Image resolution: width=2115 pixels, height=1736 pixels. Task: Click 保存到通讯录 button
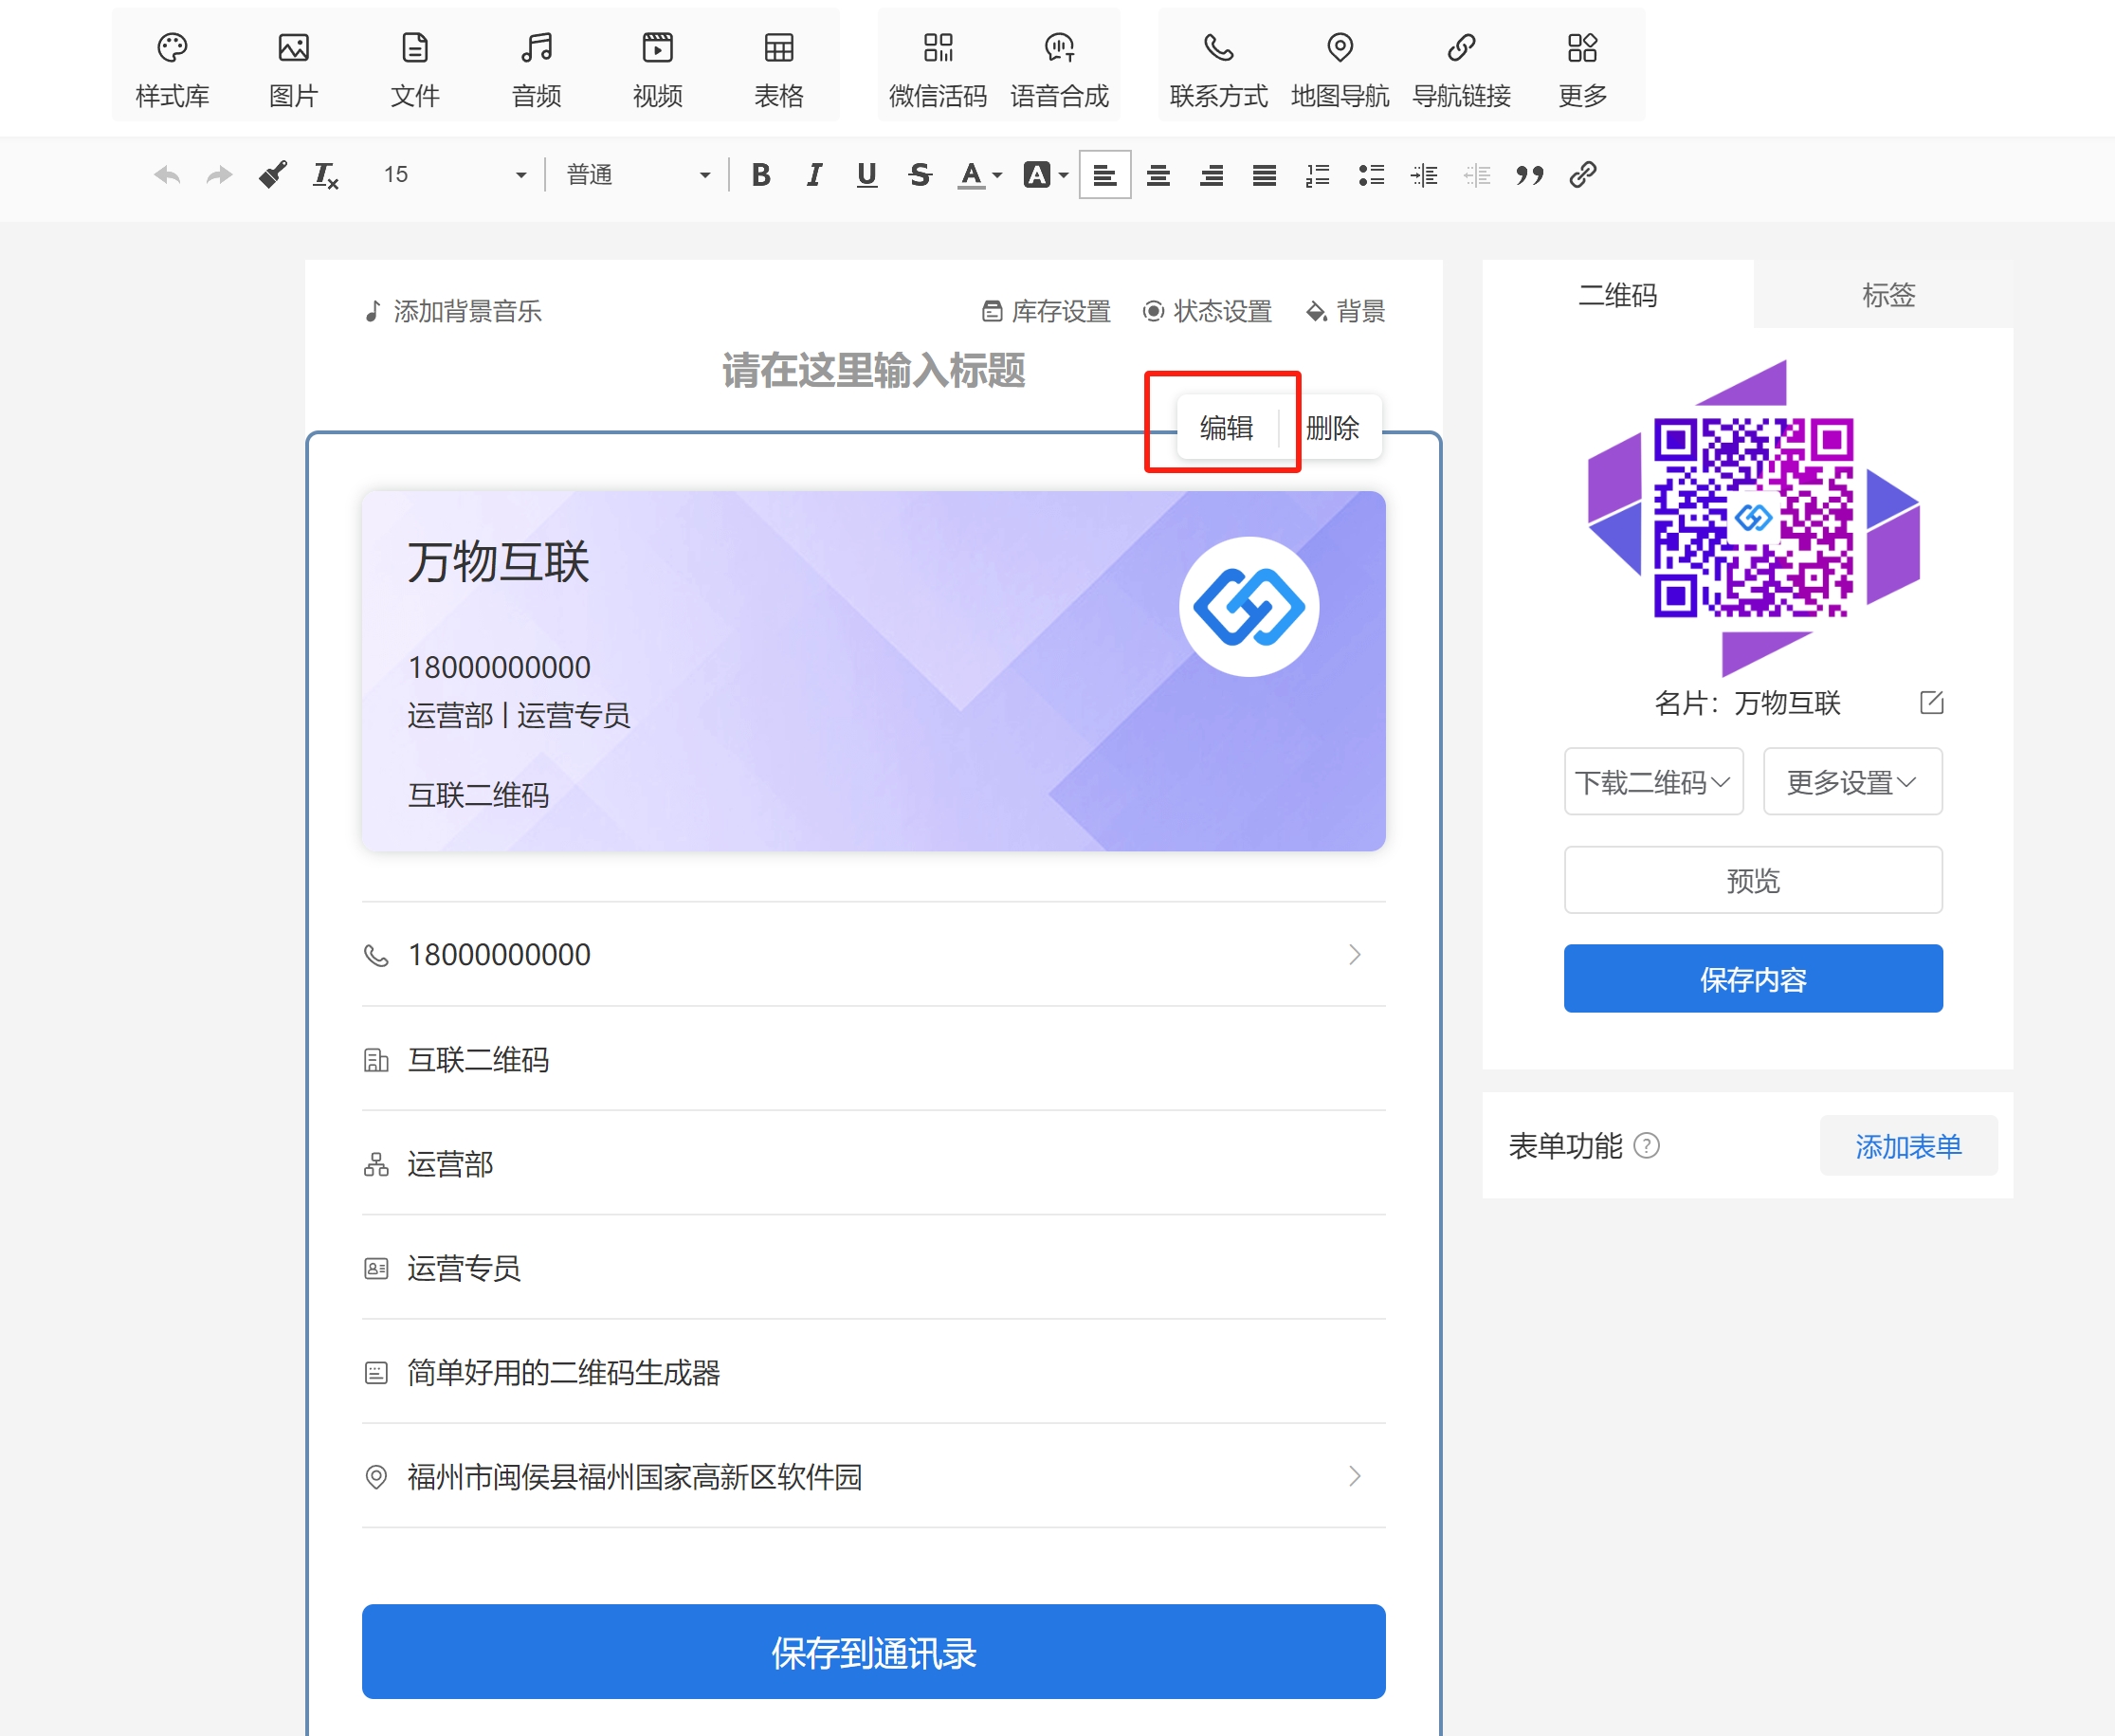(x=873, y=1652)
